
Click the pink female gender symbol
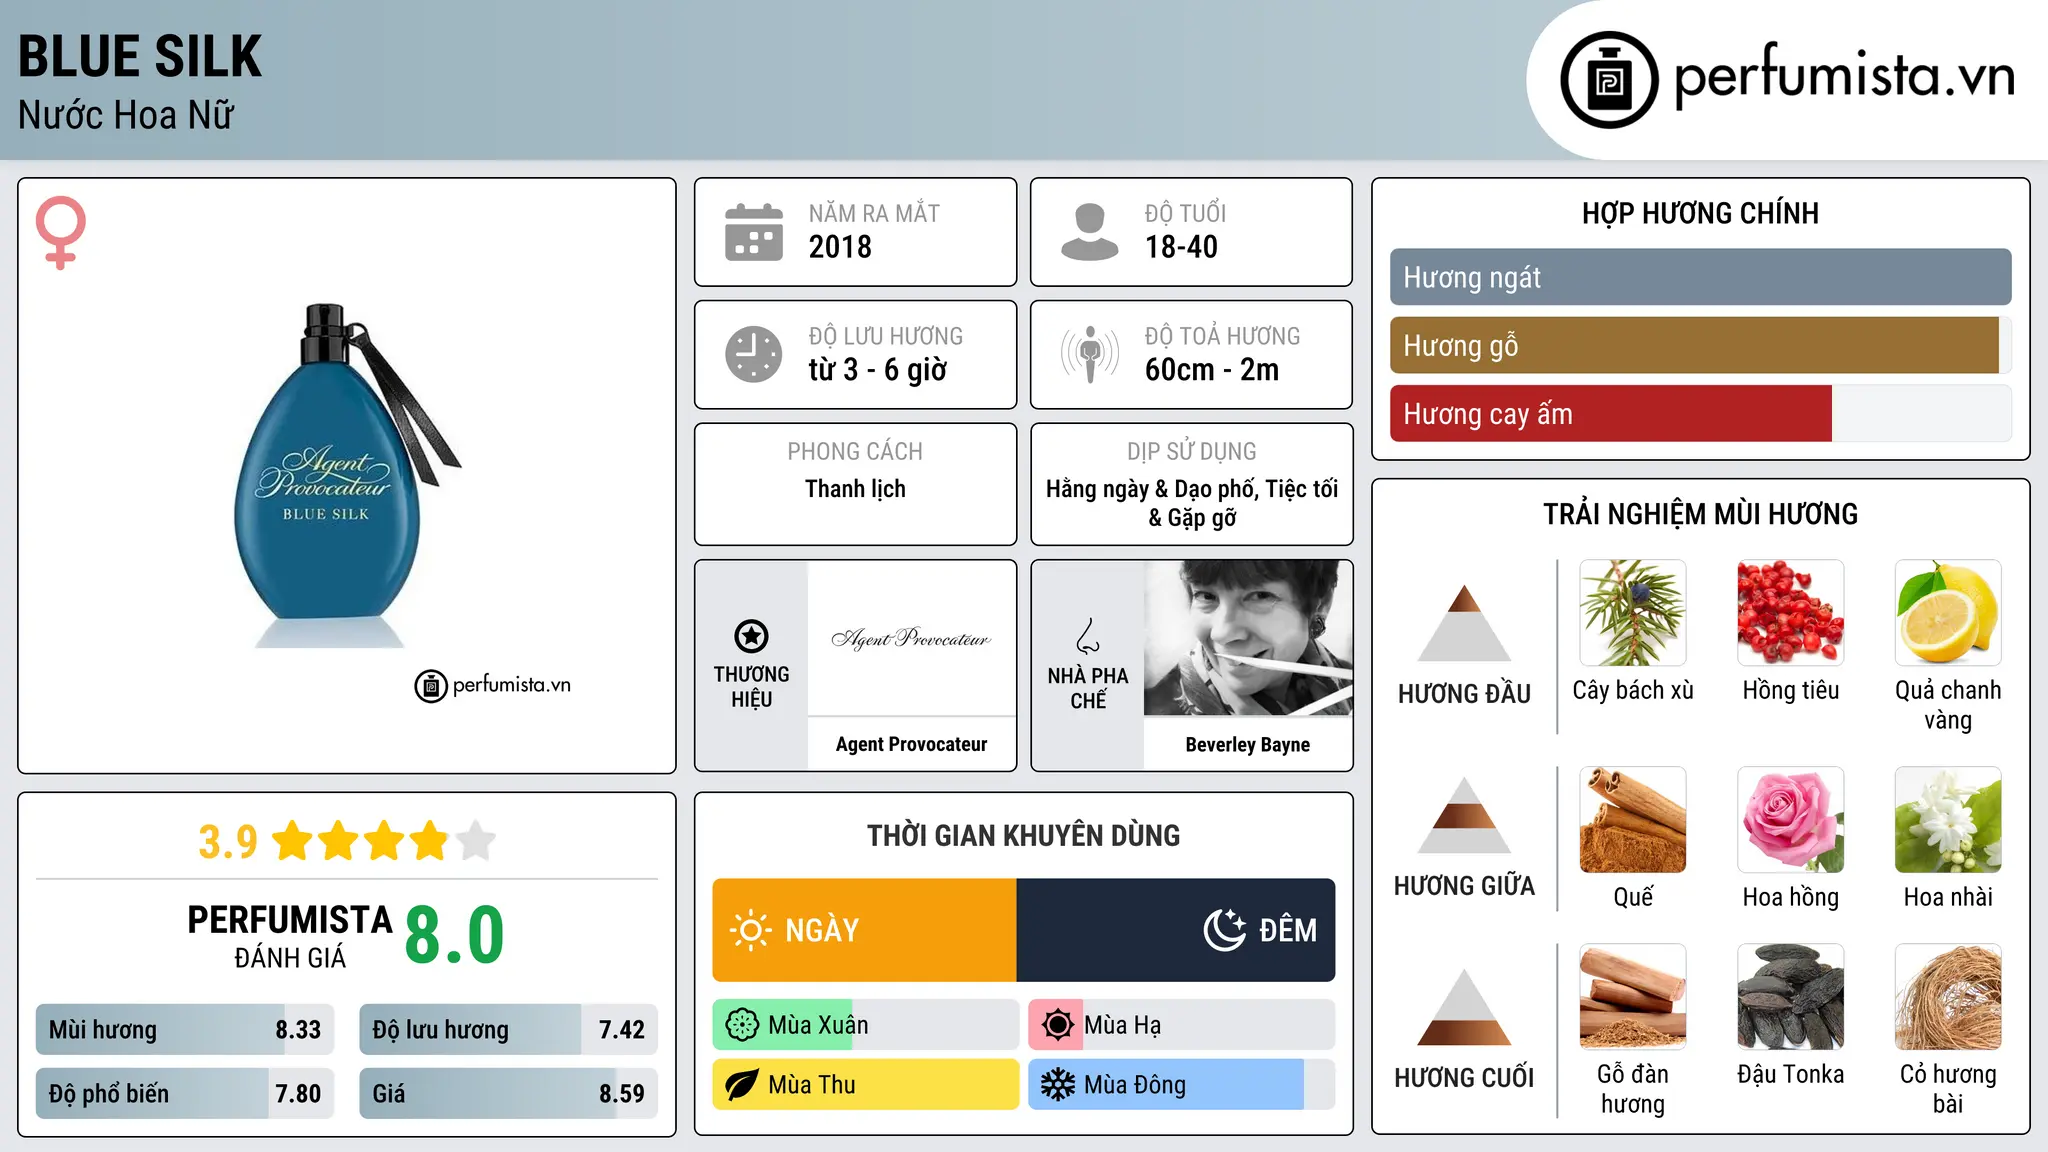61,233
